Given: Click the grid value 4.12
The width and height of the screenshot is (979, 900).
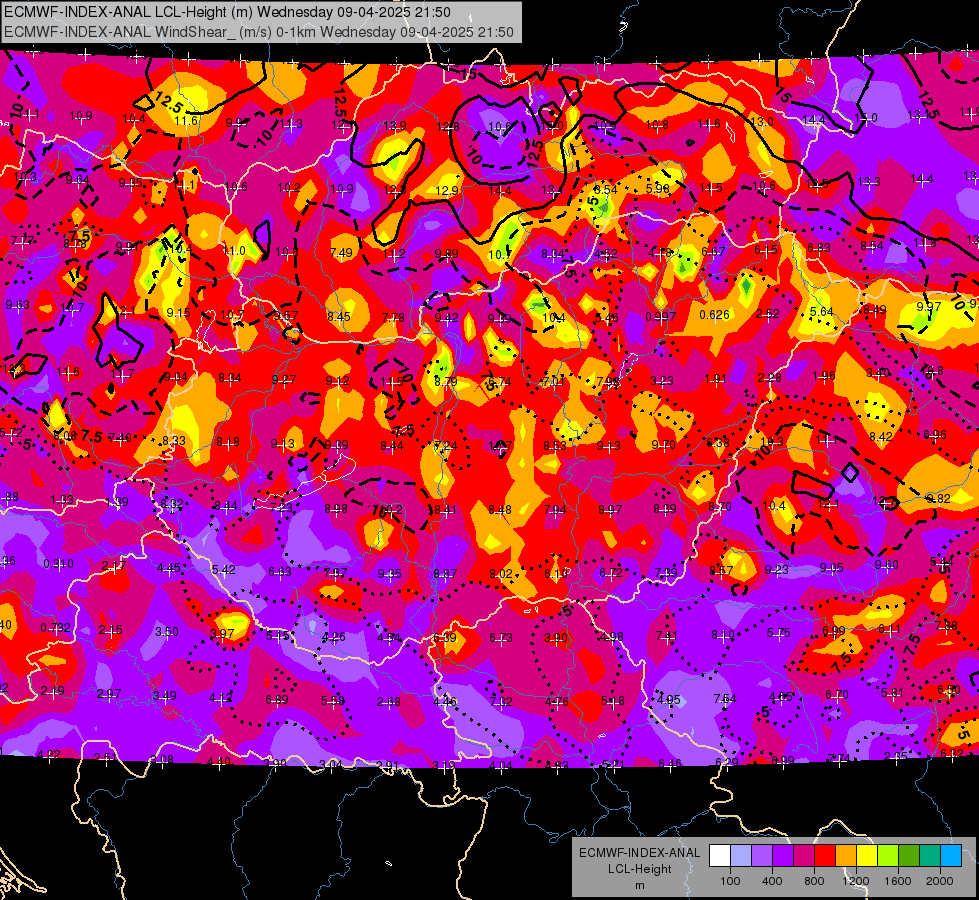Looking at the screenshot, I should tap(221, 698).
